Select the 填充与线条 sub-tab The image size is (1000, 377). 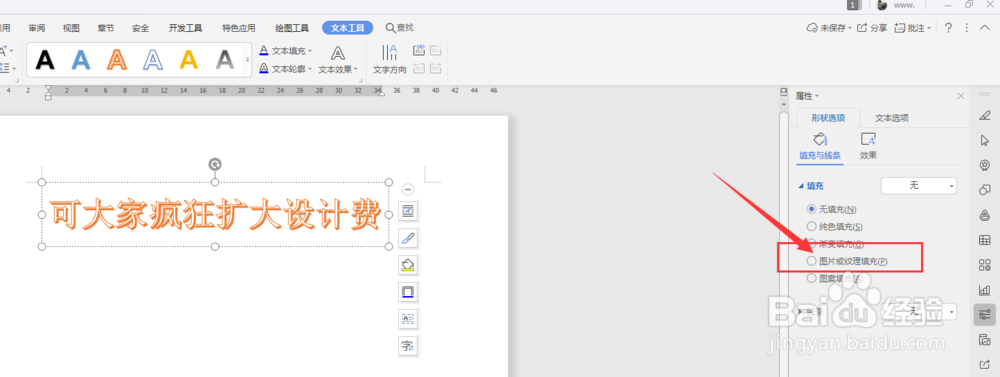(820, 147)
